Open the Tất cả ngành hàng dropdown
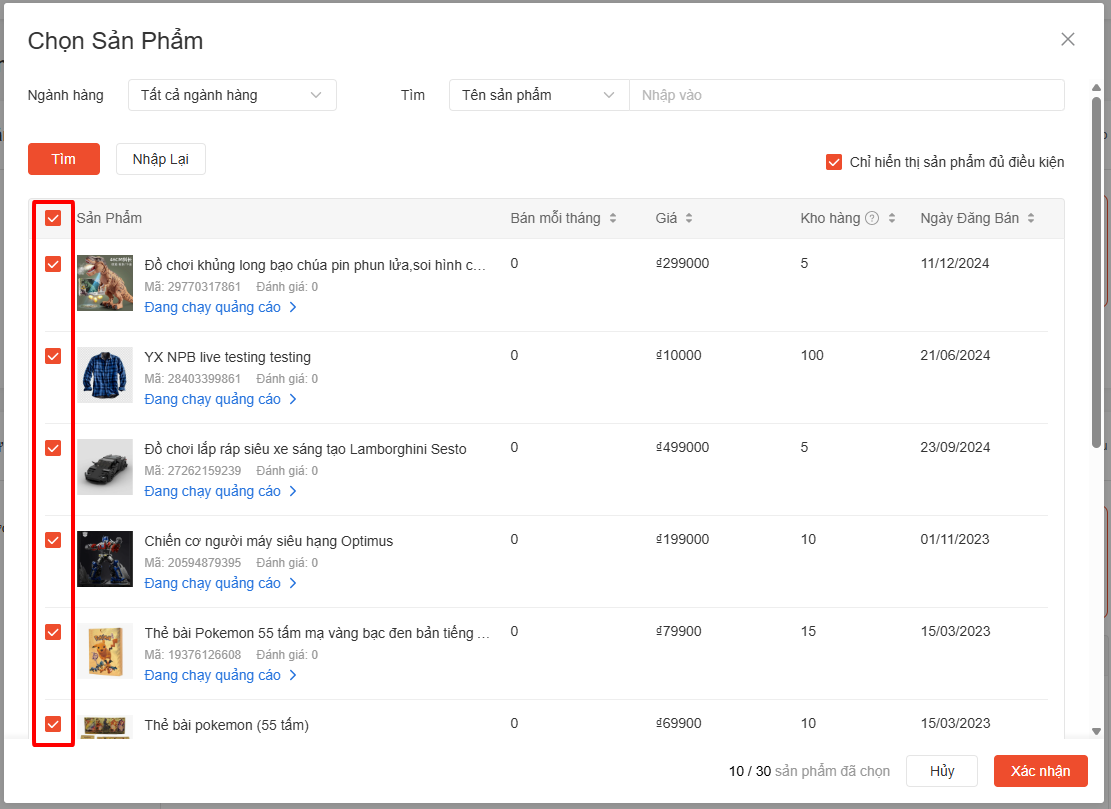Image resolution: width=1111 pixels, height=809 pixels. (232, 95)
